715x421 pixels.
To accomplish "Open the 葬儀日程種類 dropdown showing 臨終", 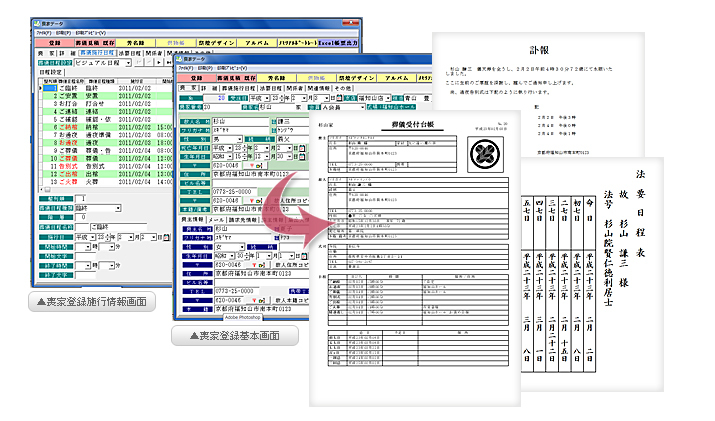I will (x=118, y=208).
